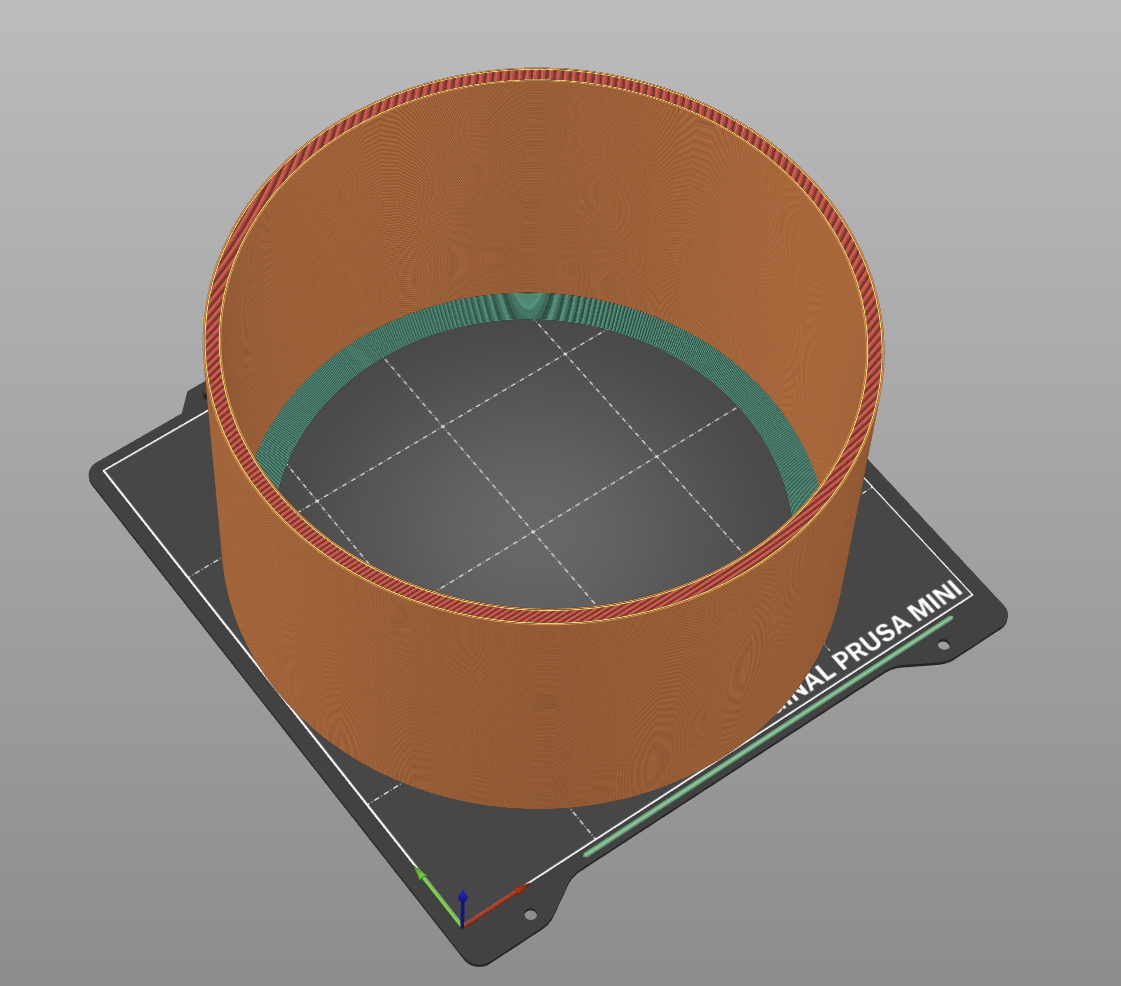Click bed mounting hole near axis arrows

coord(530,914)
